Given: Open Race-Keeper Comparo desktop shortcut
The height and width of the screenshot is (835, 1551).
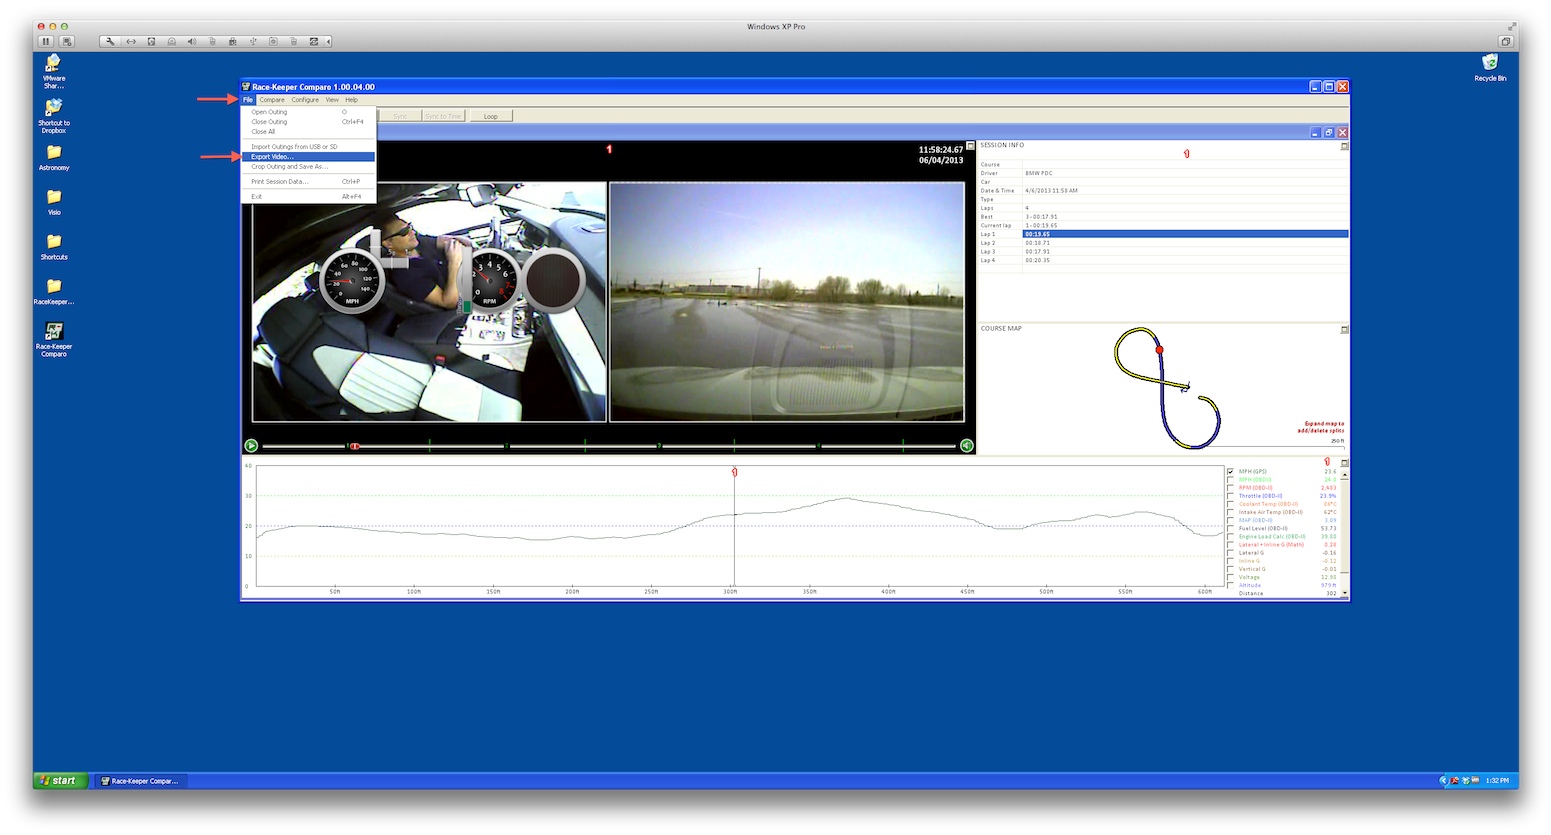Looking at the screenshot, I should point(54,339).
